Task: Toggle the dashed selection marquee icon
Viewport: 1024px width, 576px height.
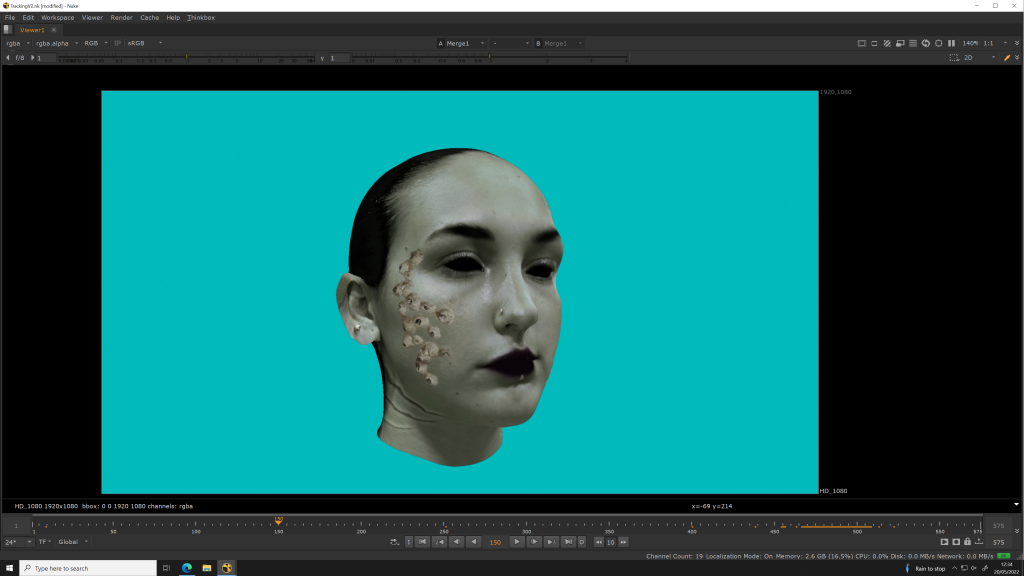Action: [954, 58]
